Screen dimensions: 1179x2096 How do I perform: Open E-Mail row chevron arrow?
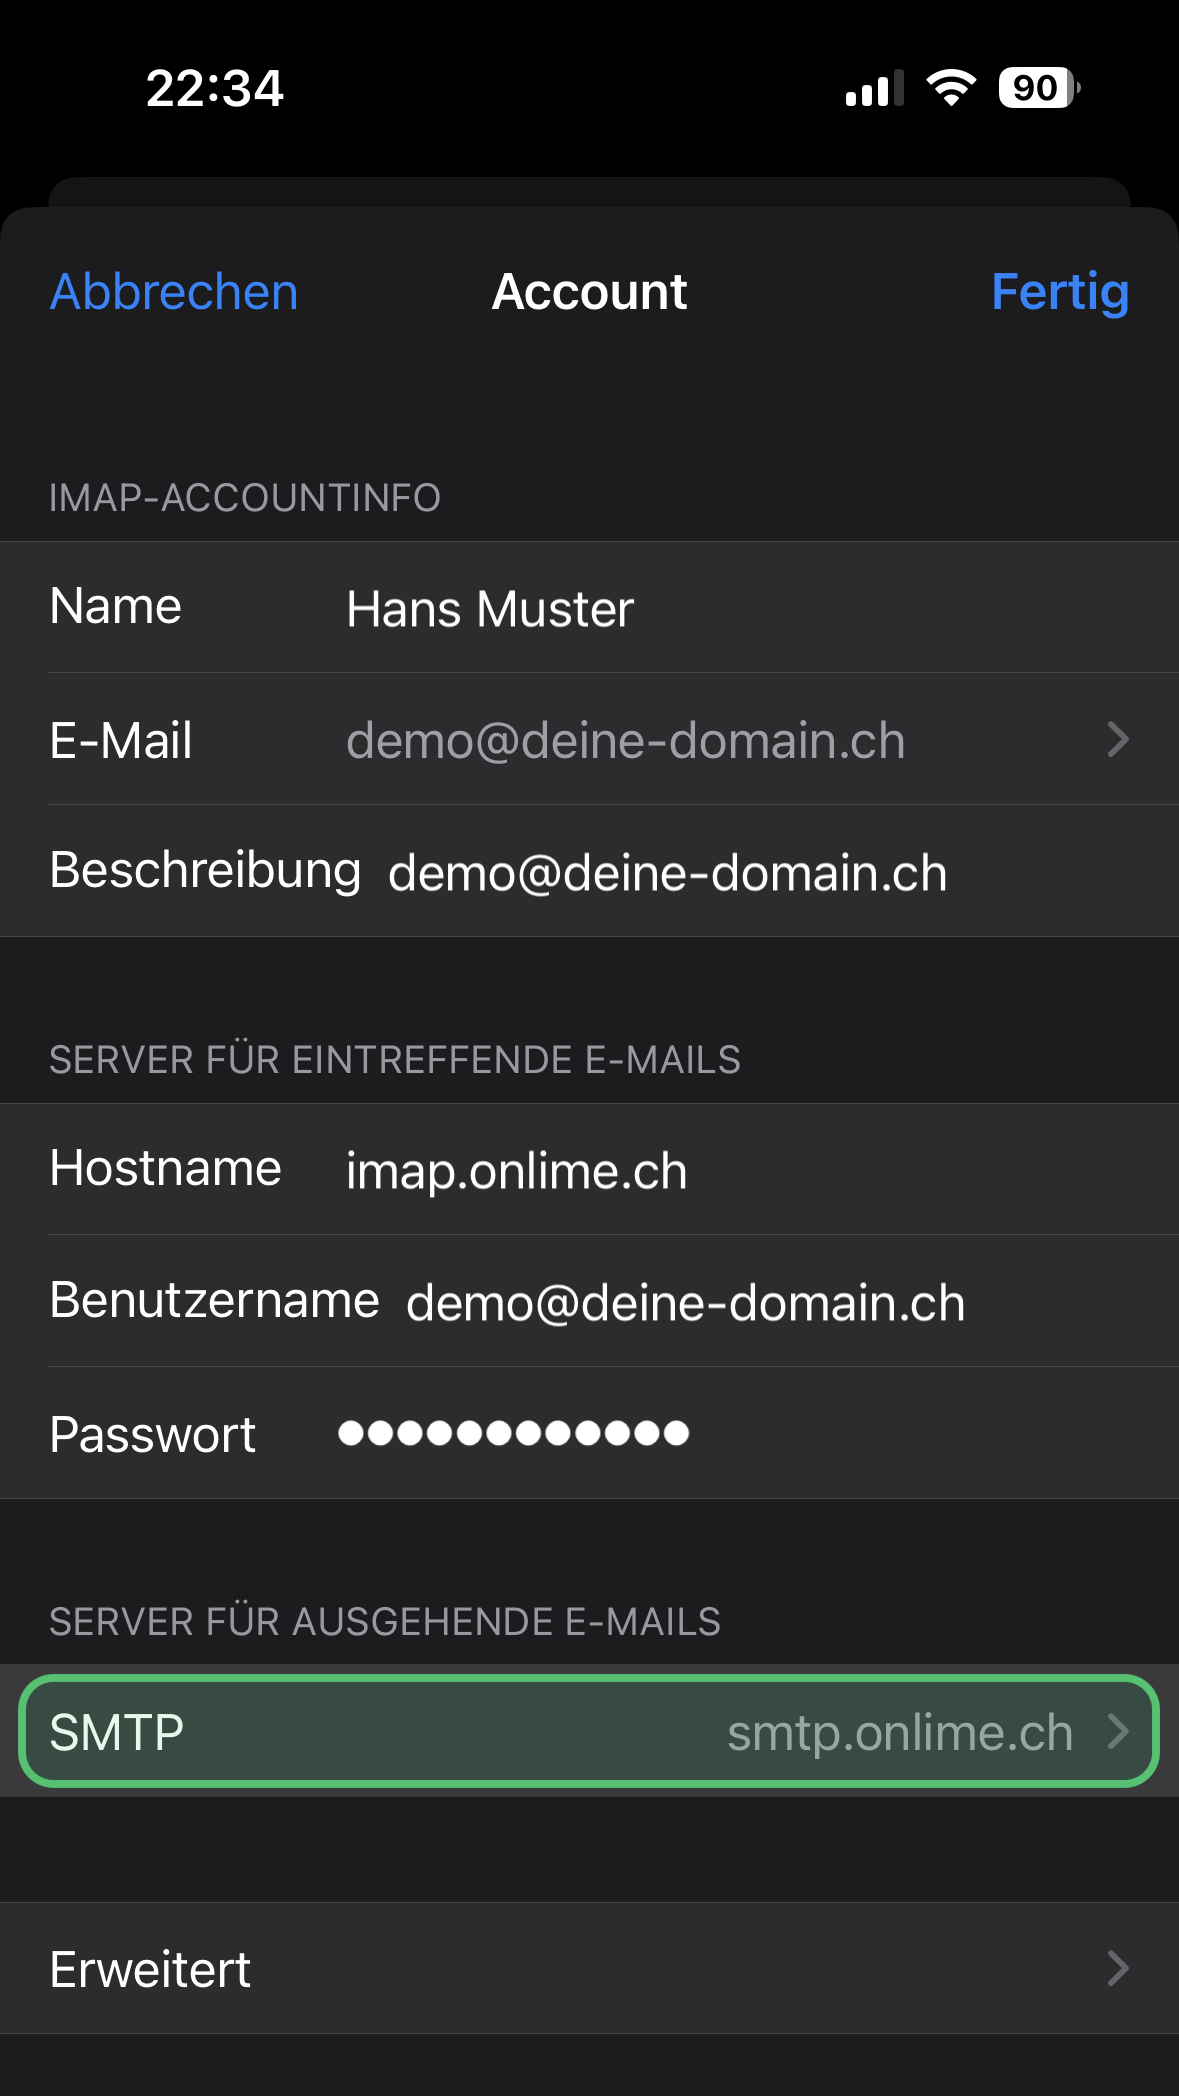[1118, 740]
